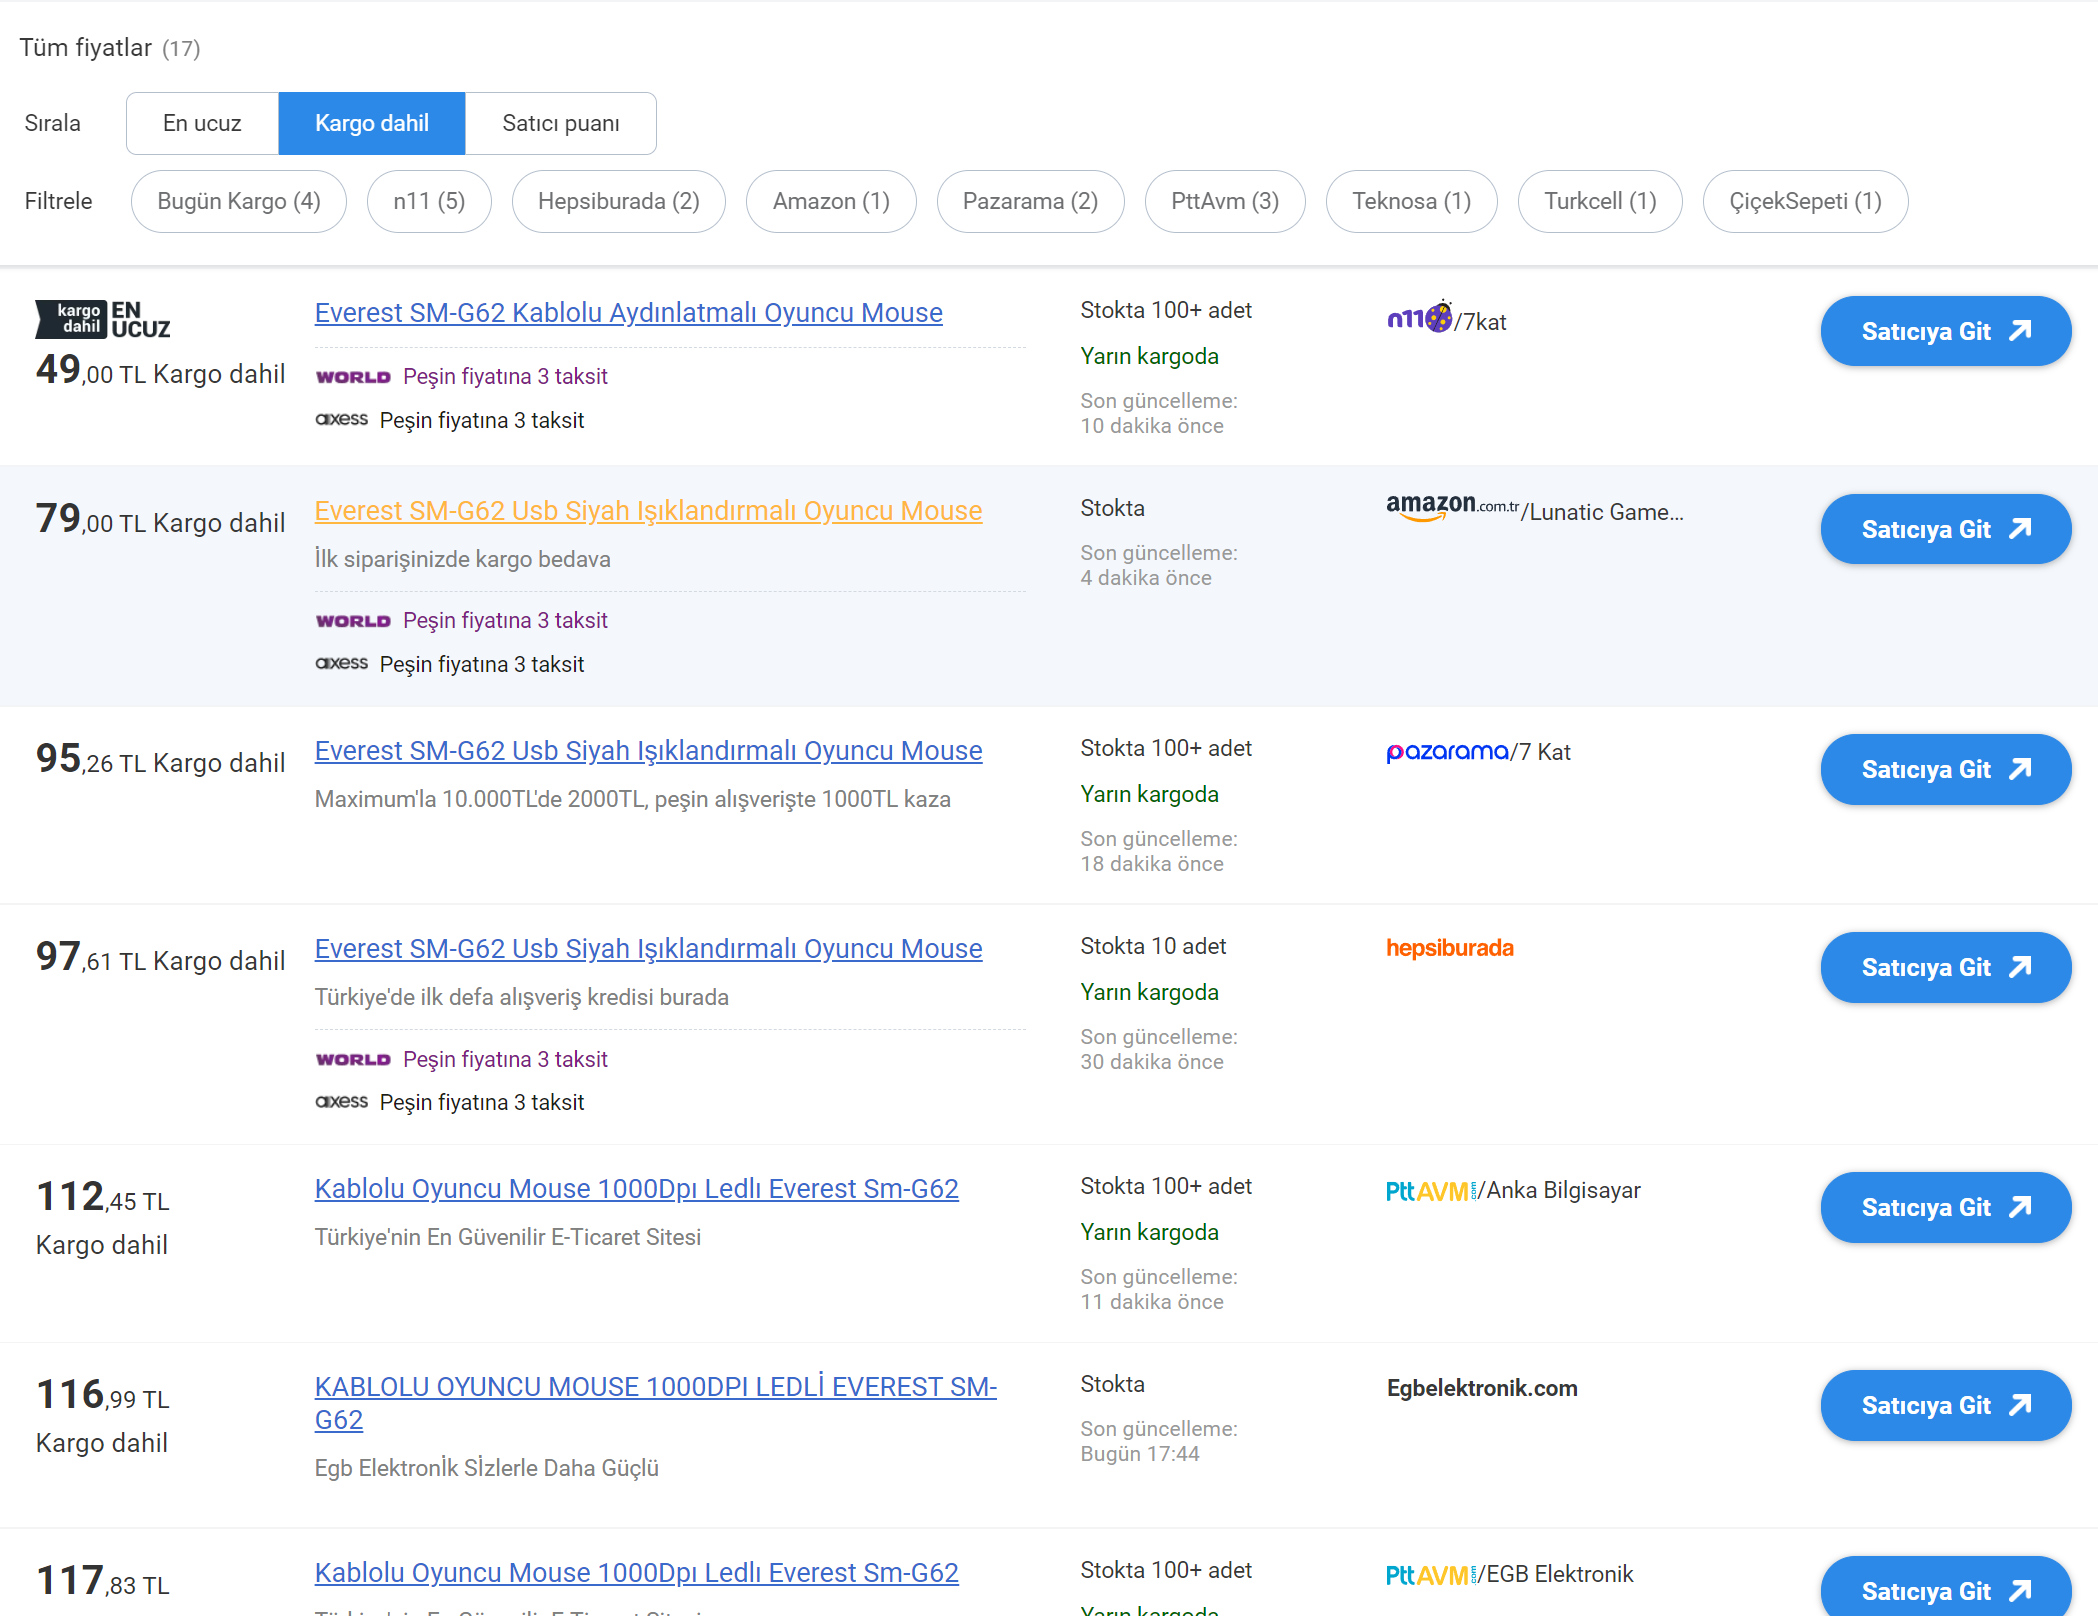Viewport: 2098px width, 1616px height.
Task: Open Everest SM-G62 Kablolu Aydınlatmalı Oyuncu Mouse link
Action: click(628, 312)
